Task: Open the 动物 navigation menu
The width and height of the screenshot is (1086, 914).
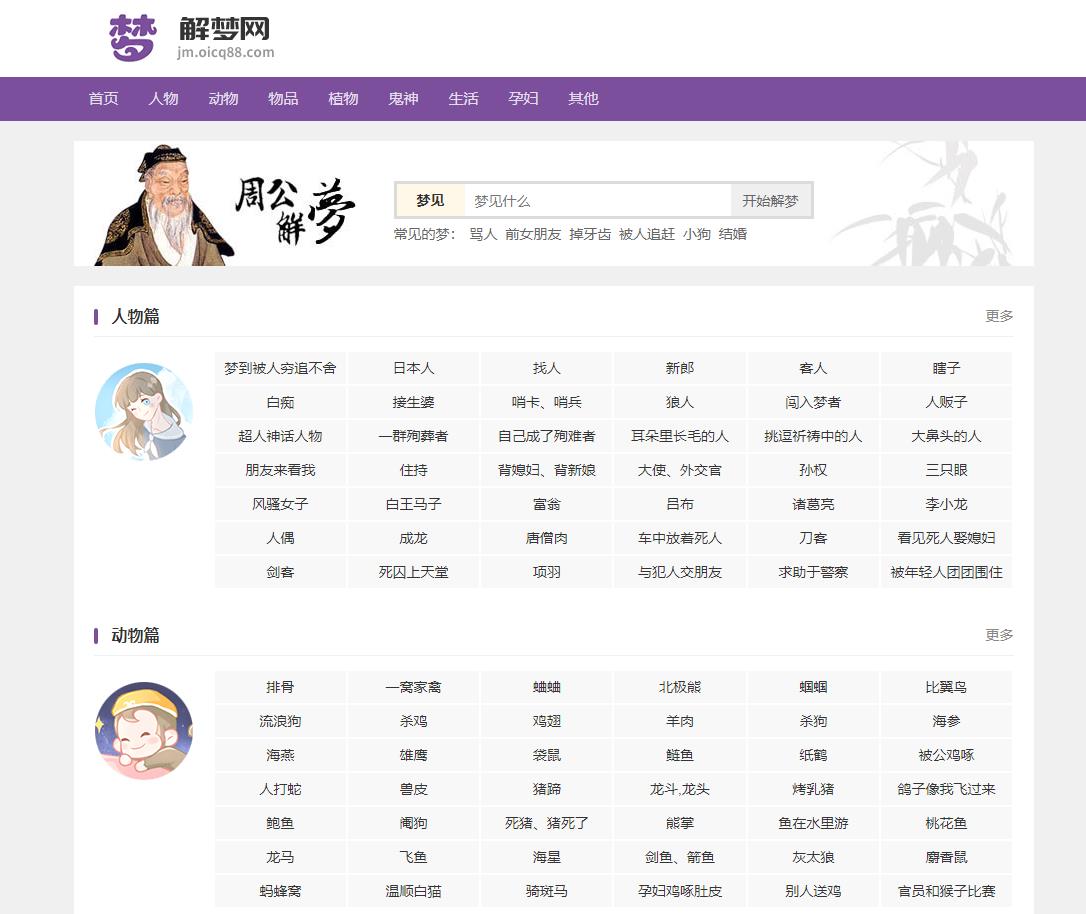Action: (223, 98)
